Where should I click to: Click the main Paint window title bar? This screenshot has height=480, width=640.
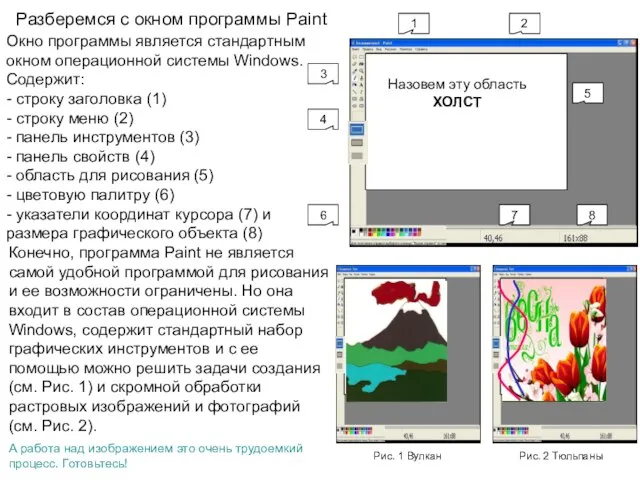point(493,42)
